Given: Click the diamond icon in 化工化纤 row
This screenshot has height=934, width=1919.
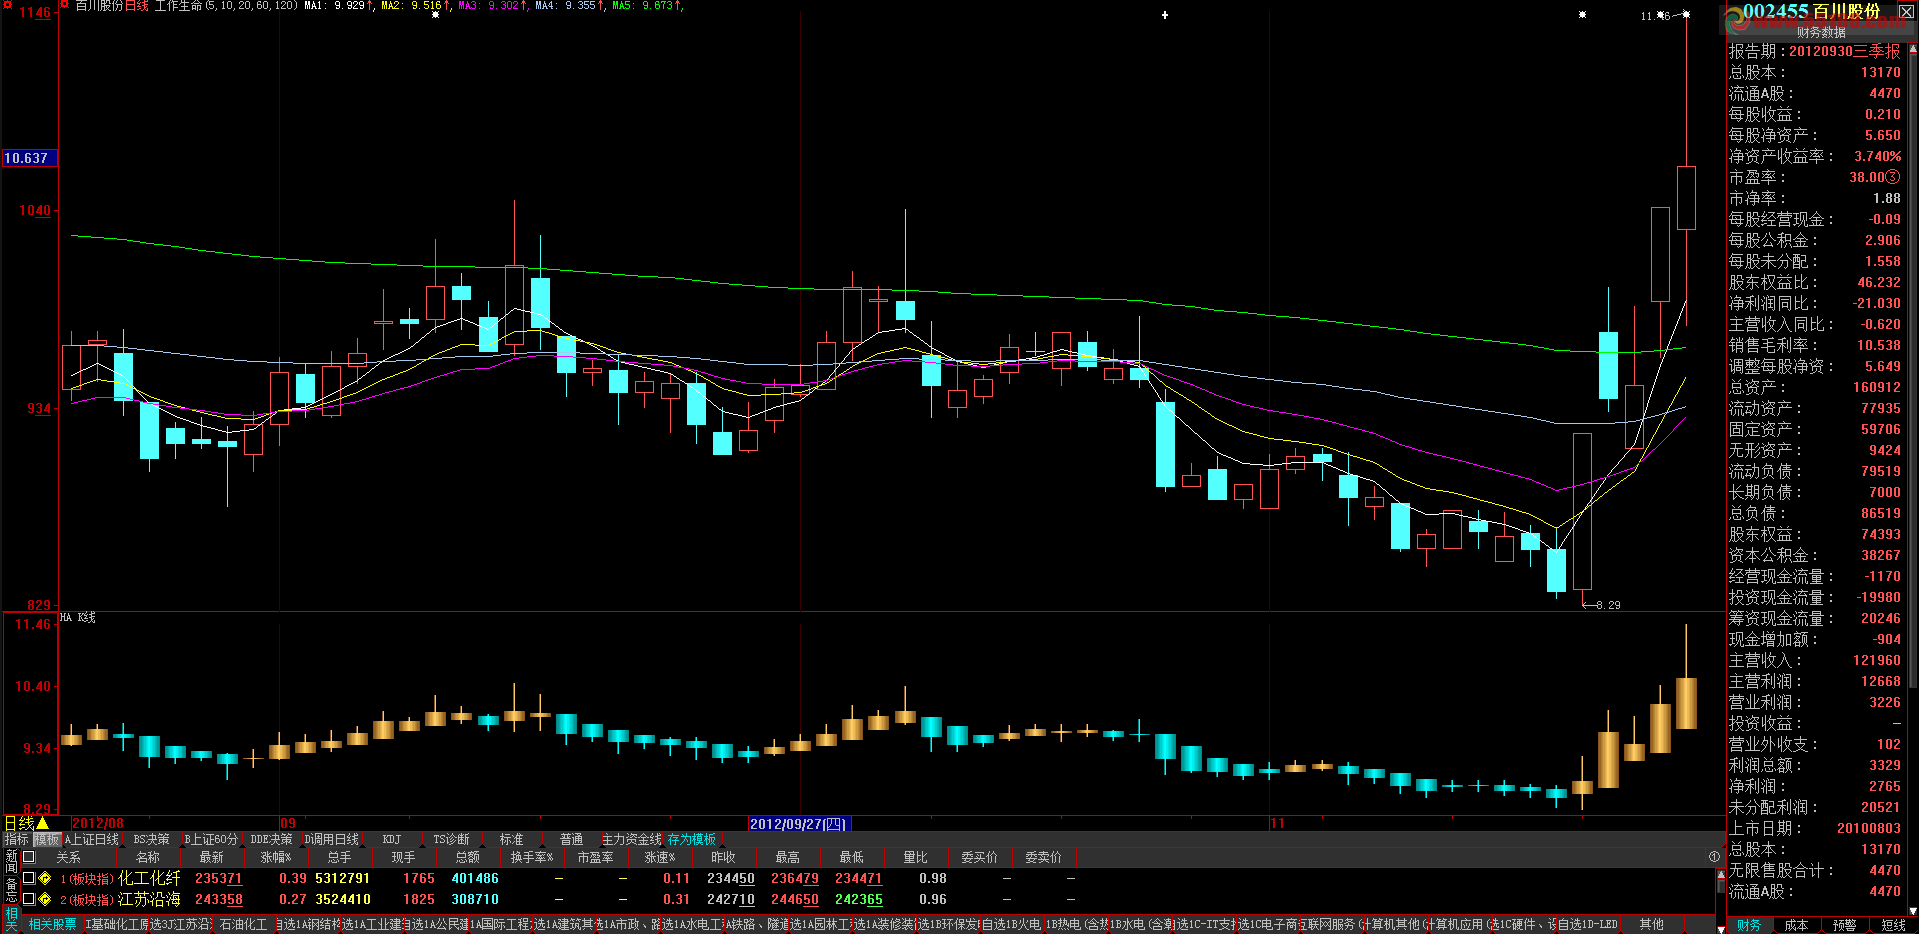Looking at the screenshot, I should click(x=45, y=878).
